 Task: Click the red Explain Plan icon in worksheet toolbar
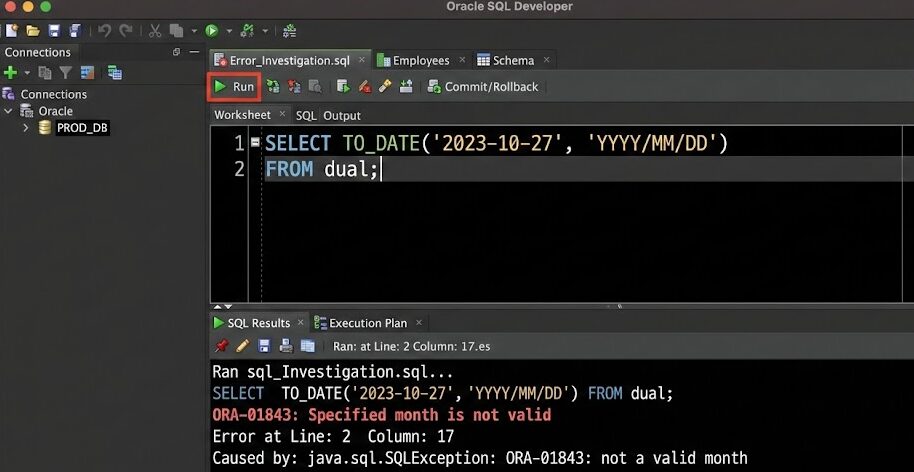(x=294, y=87)
